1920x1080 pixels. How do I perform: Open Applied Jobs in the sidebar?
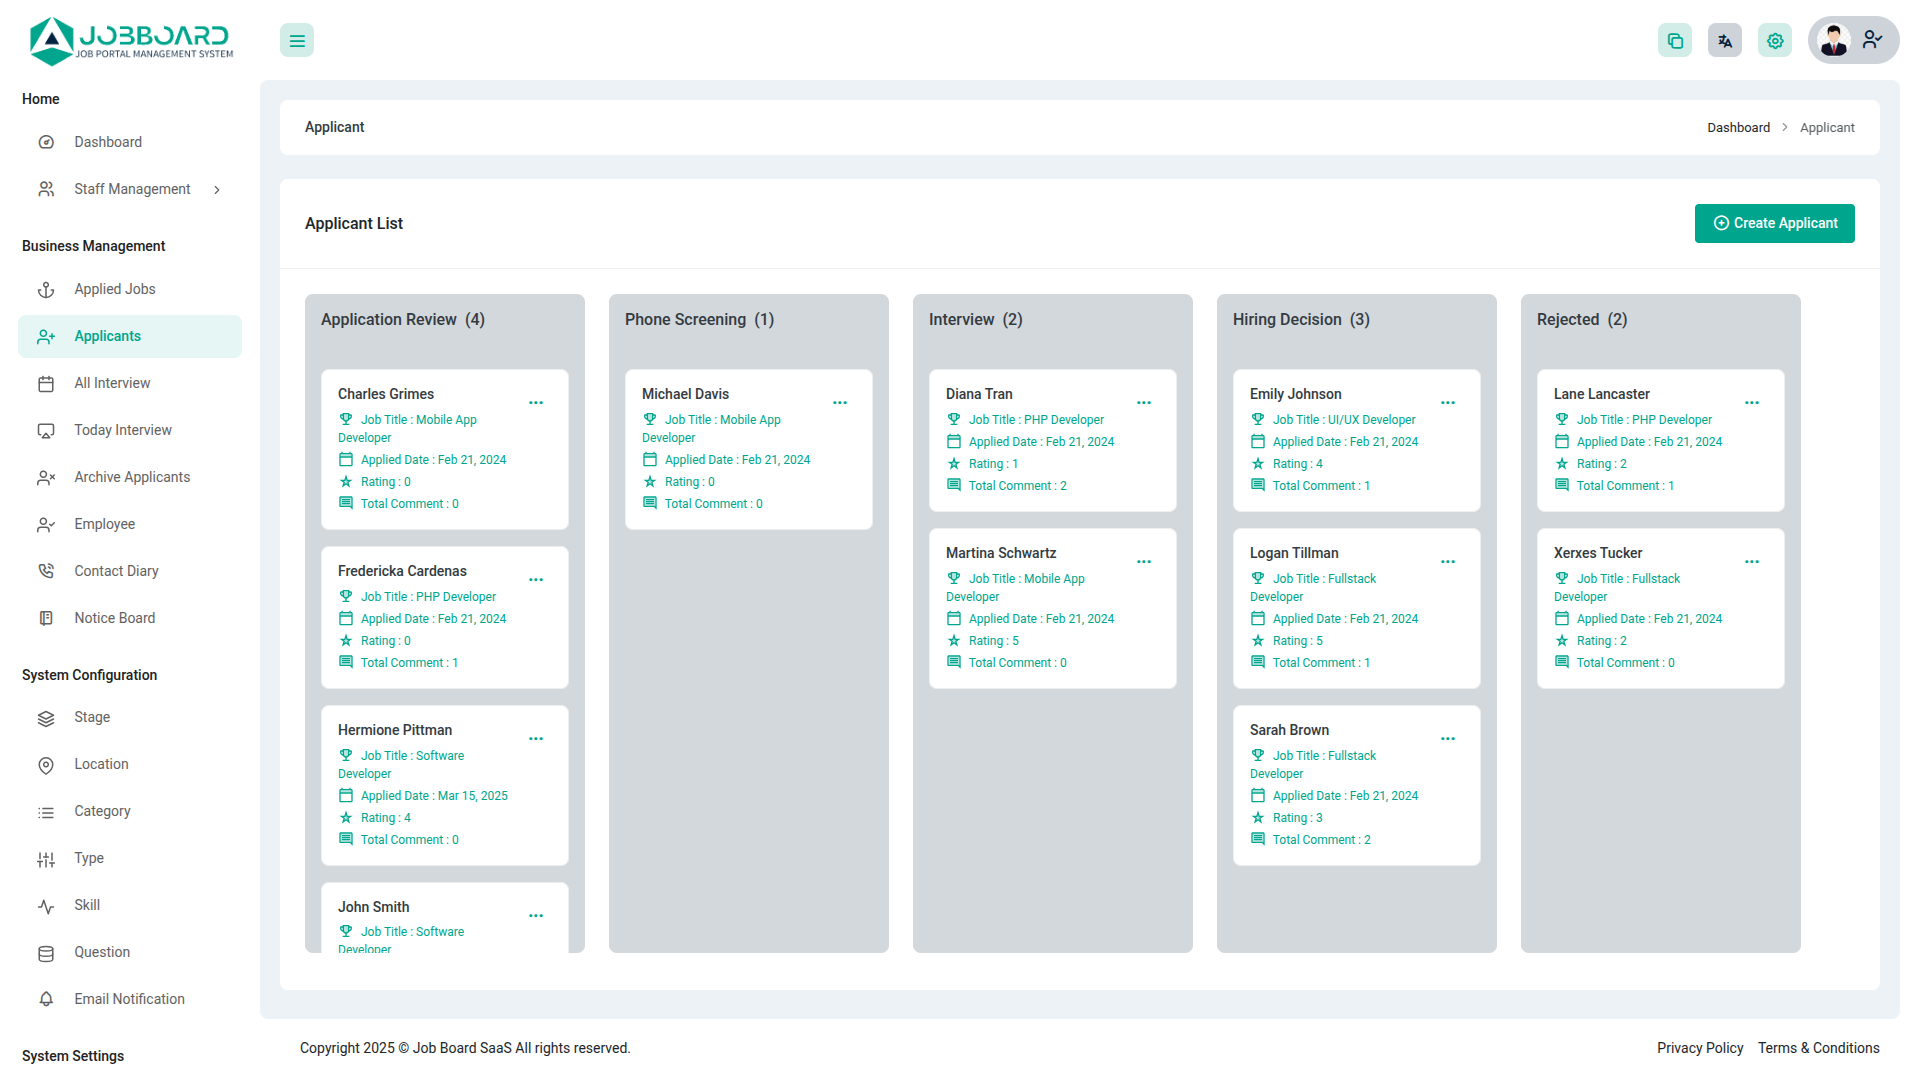coord(115,289)
